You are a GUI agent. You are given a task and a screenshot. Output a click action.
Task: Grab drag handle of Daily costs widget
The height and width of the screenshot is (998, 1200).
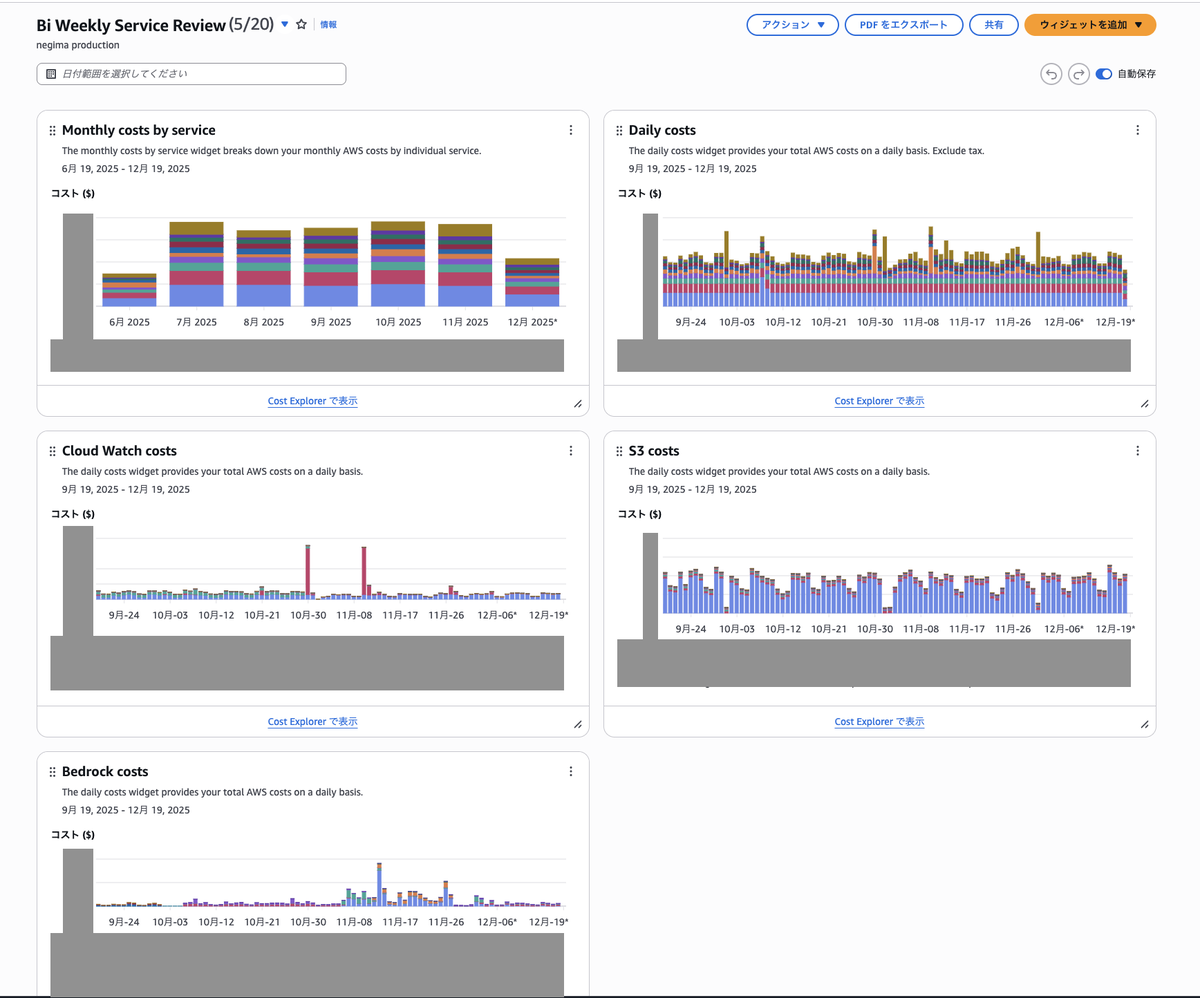(x=619, y=130)
